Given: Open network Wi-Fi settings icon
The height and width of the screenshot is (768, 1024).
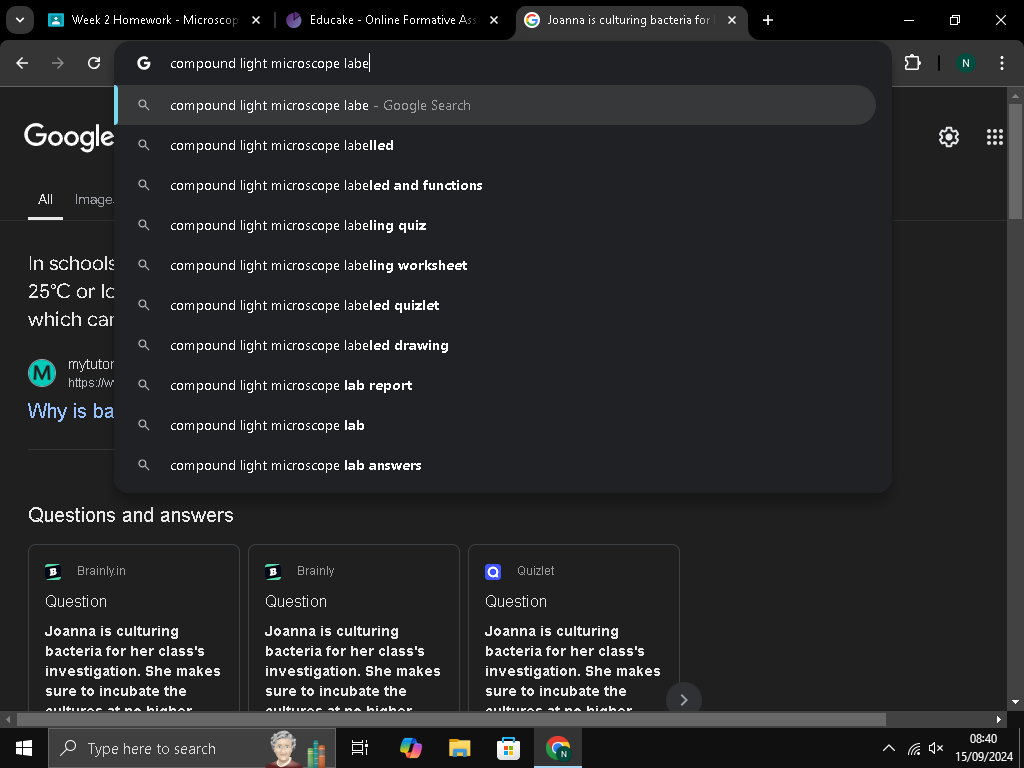Looking at the screenshot, I should [x=914, y=748].
